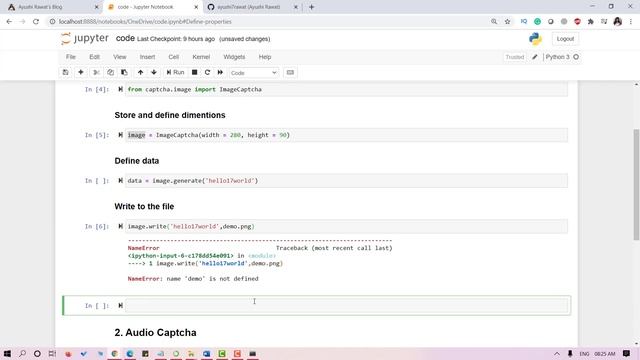The height and width of the screenshot is (360, 640).
Task: Move selected cell down arrow
Action: click(154, 73)
